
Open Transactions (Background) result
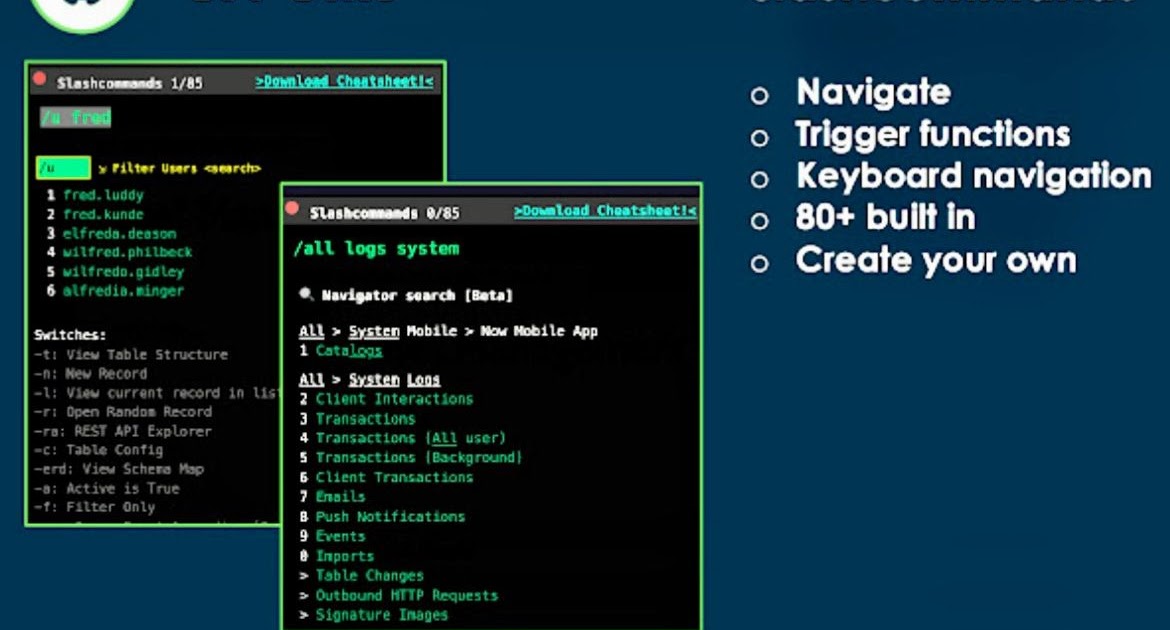click(419, 457)
